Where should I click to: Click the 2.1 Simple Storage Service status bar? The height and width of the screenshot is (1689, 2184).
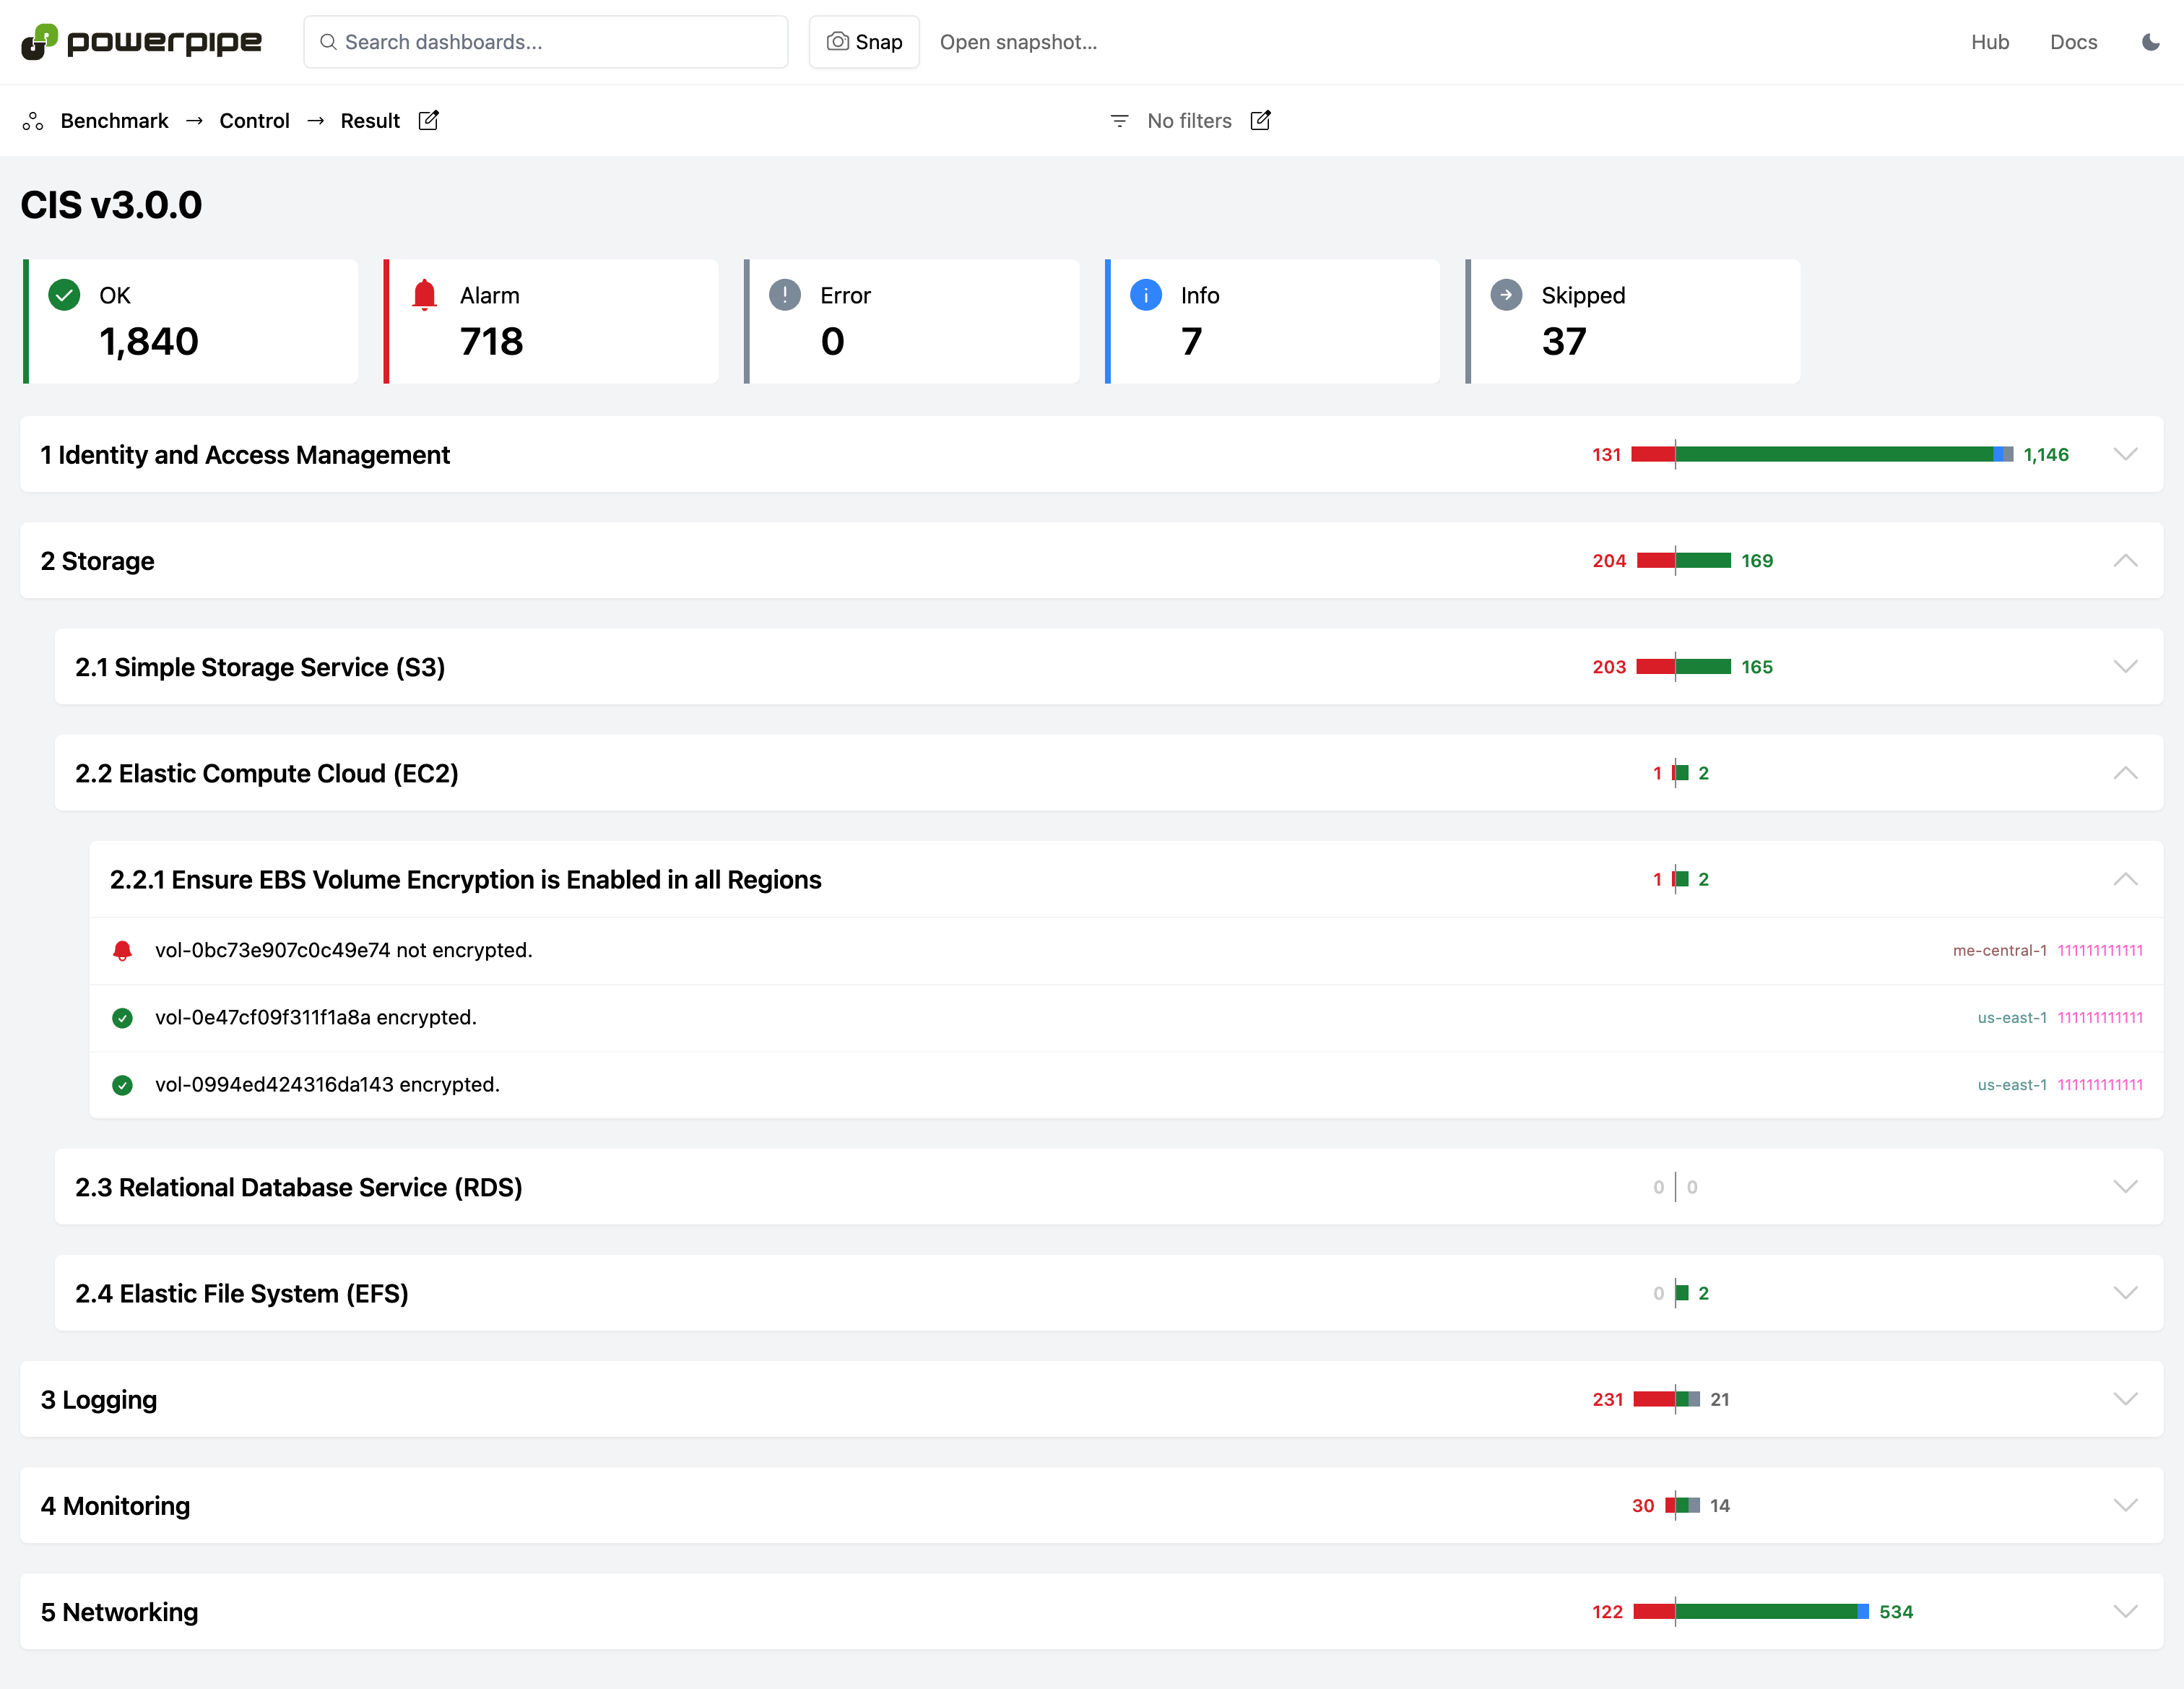1684,667
